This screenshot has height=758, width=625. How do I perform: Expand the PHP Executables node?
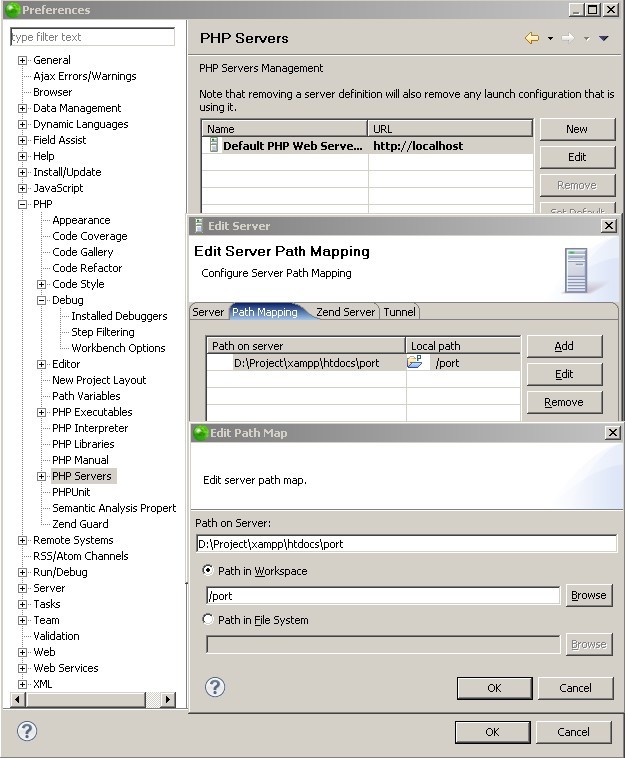[x=42, y=412]
